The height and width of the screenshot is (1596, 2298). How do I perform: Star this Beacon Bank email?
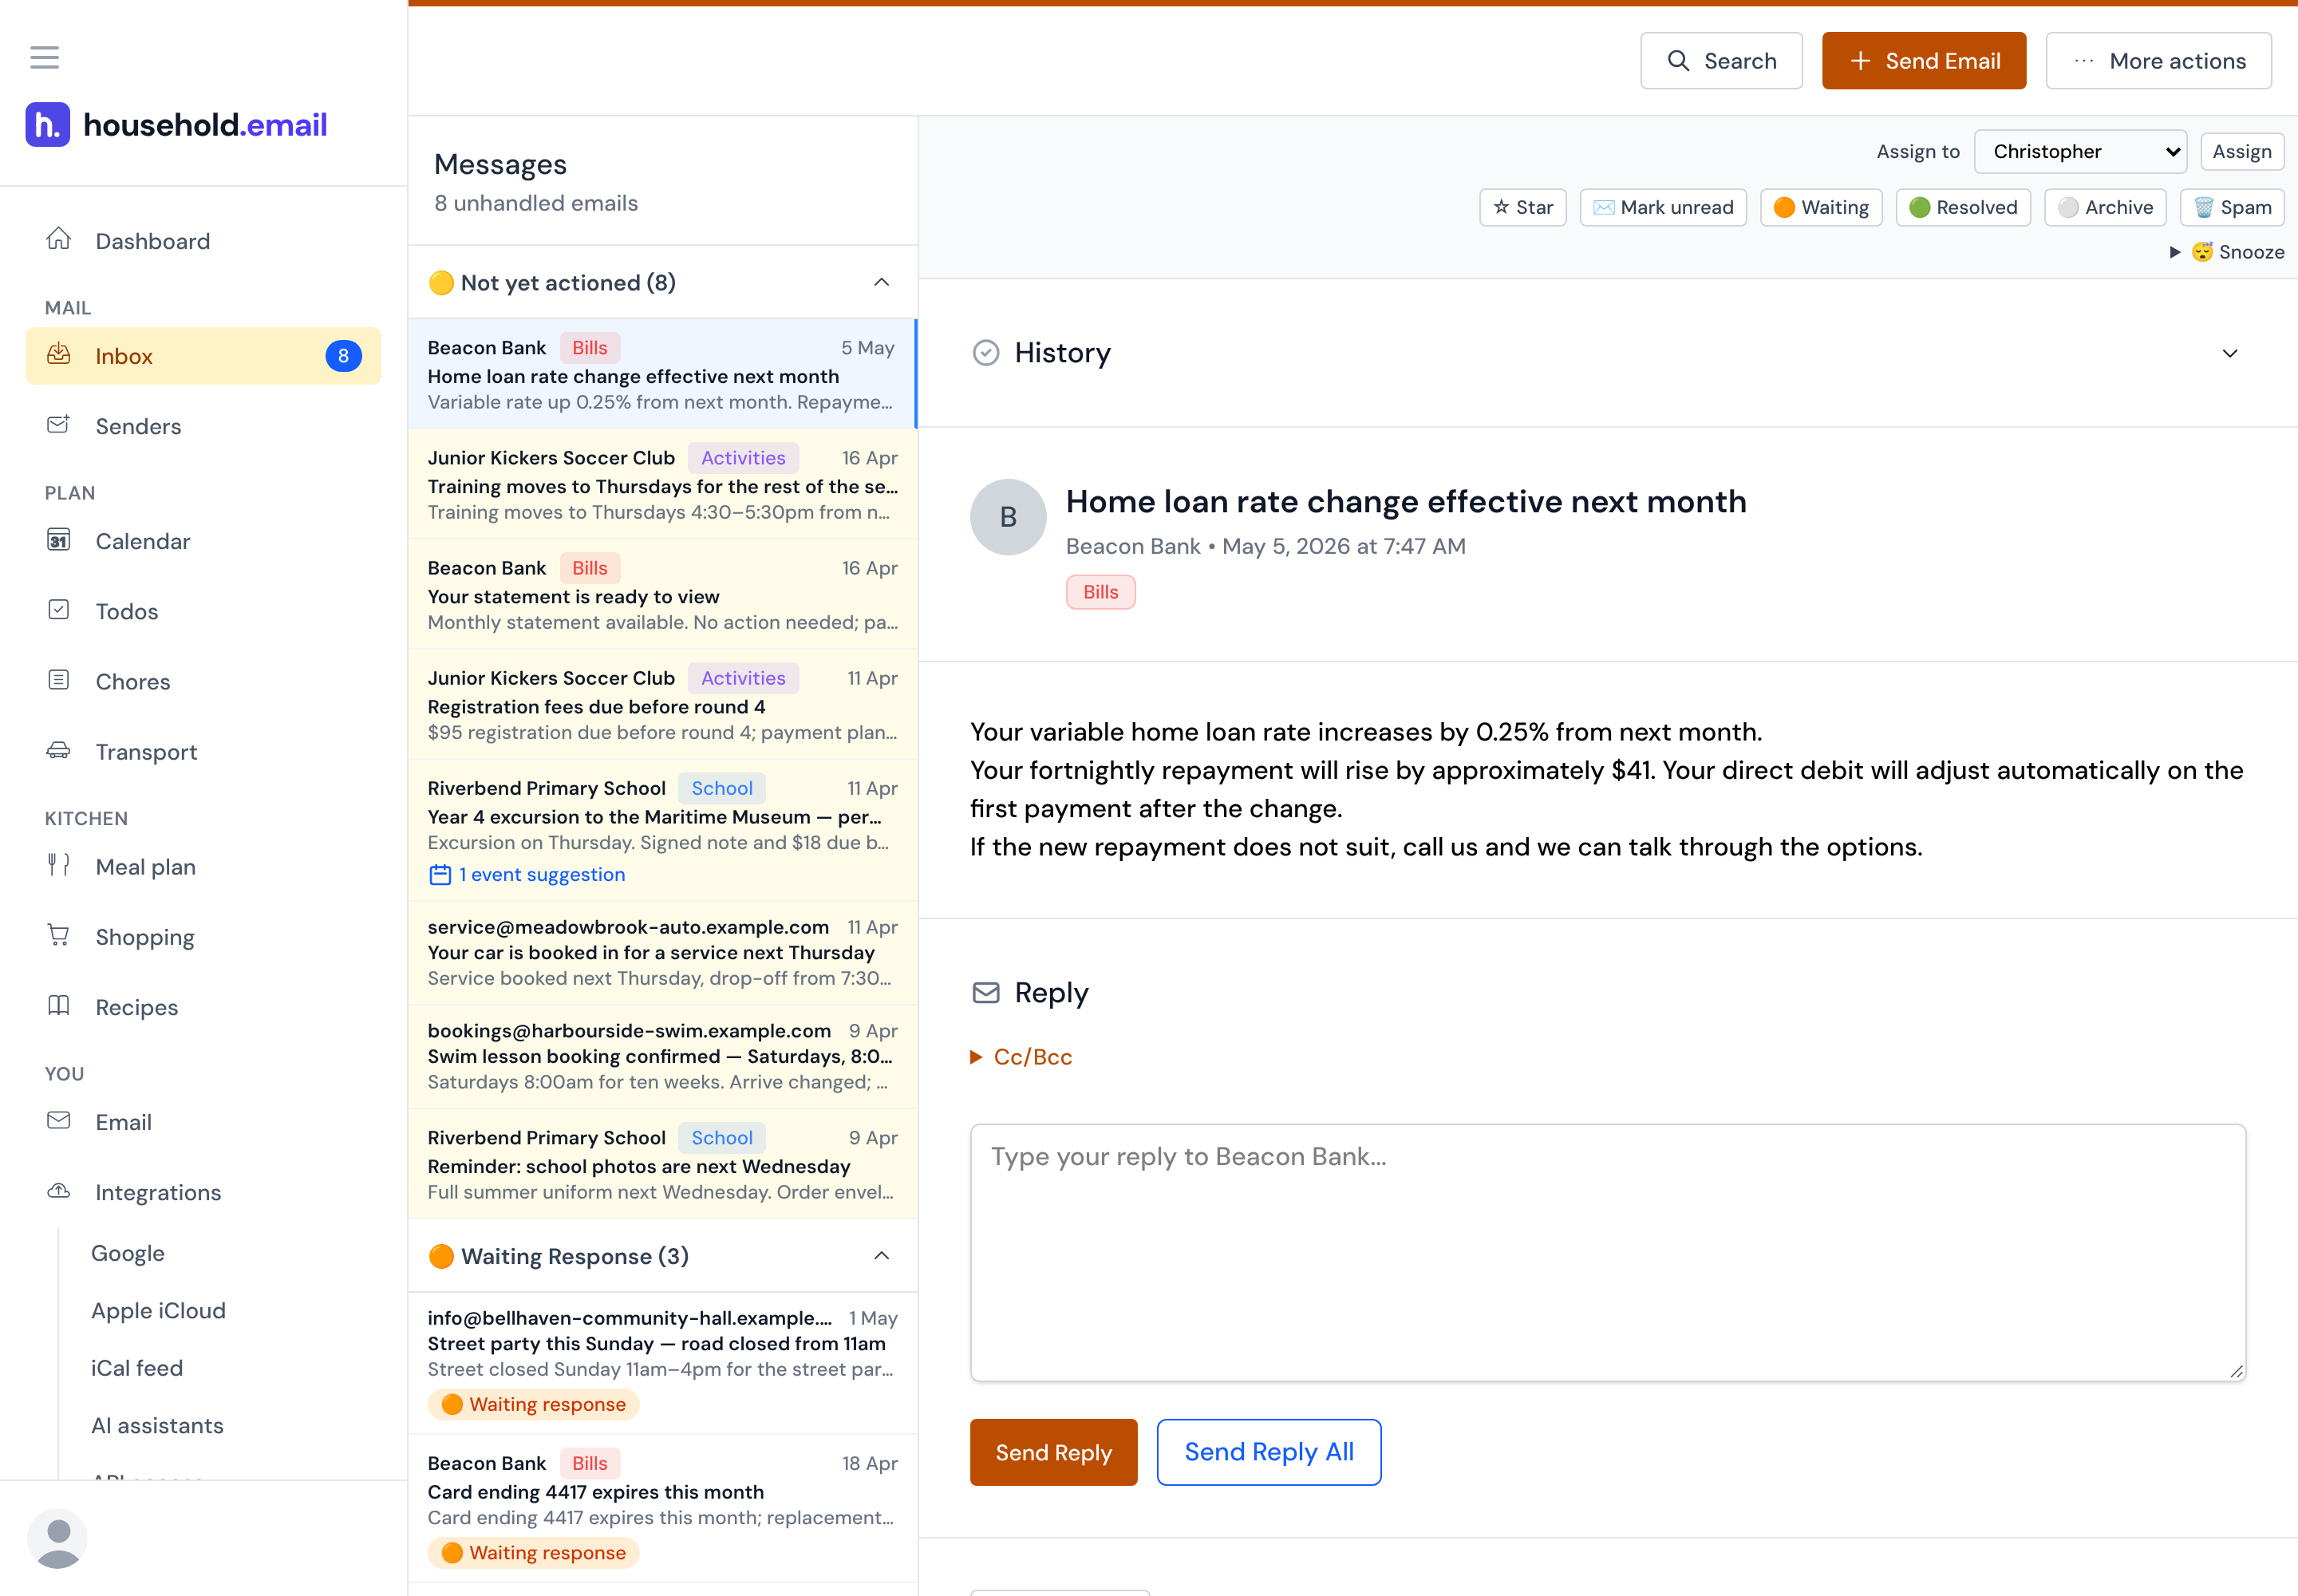1522,207
